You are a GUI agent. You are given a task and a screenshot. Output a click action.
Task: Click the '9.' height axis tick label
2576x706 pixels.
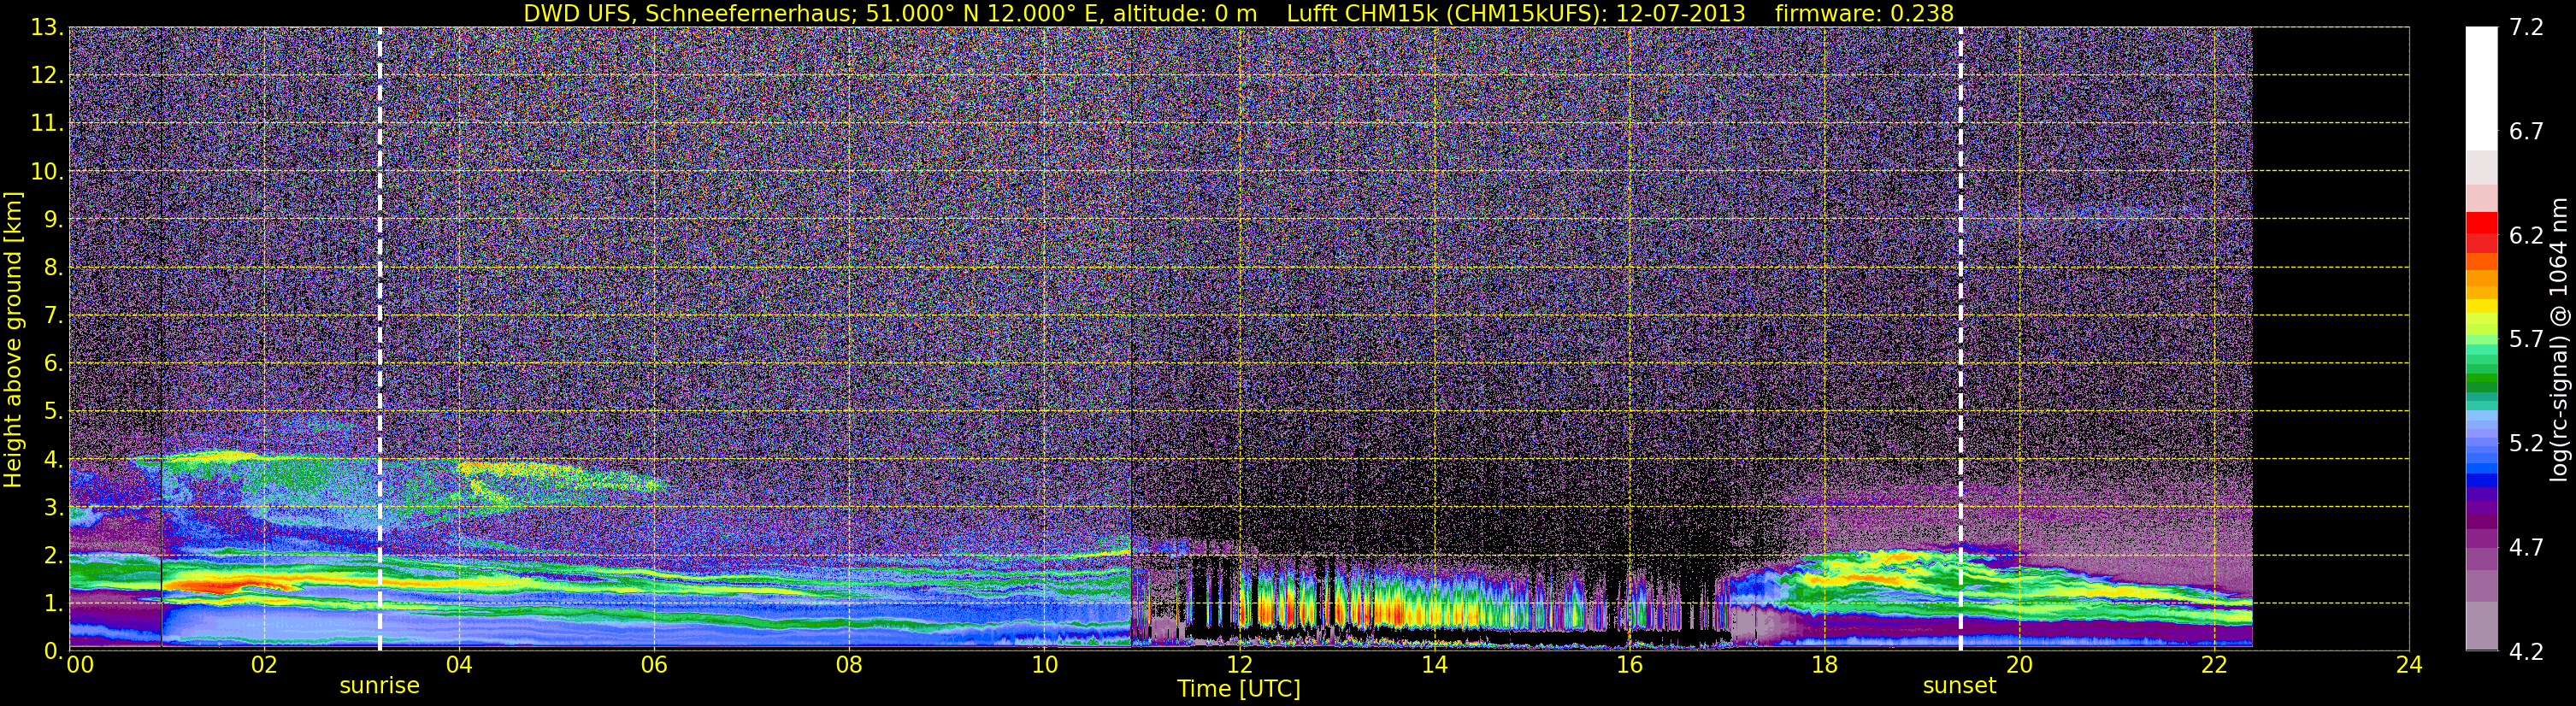pos(53,220)
